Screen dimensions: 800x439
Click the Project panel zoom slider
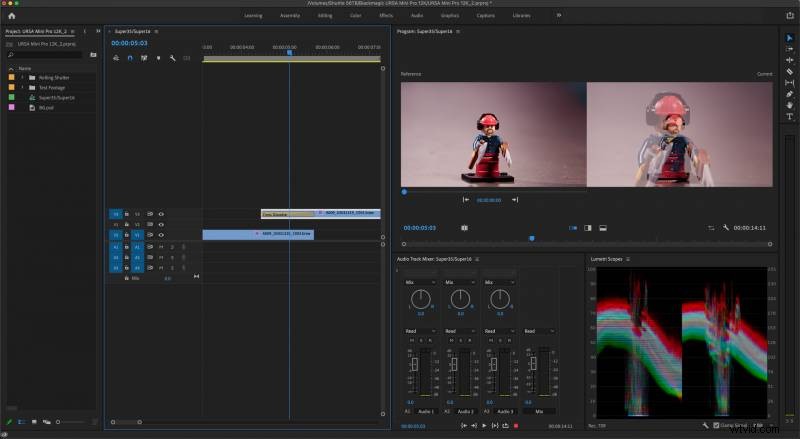(x=71, y=422)
